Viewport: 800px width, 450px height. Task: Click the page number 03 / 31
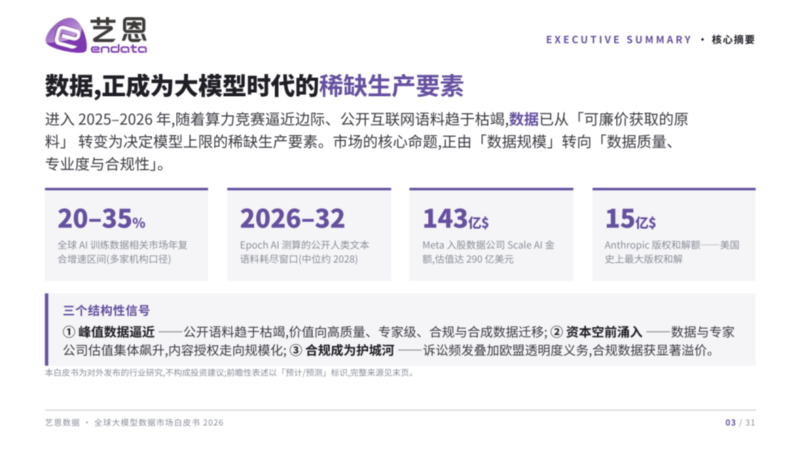pyautogui.click(x=740, y=422)
